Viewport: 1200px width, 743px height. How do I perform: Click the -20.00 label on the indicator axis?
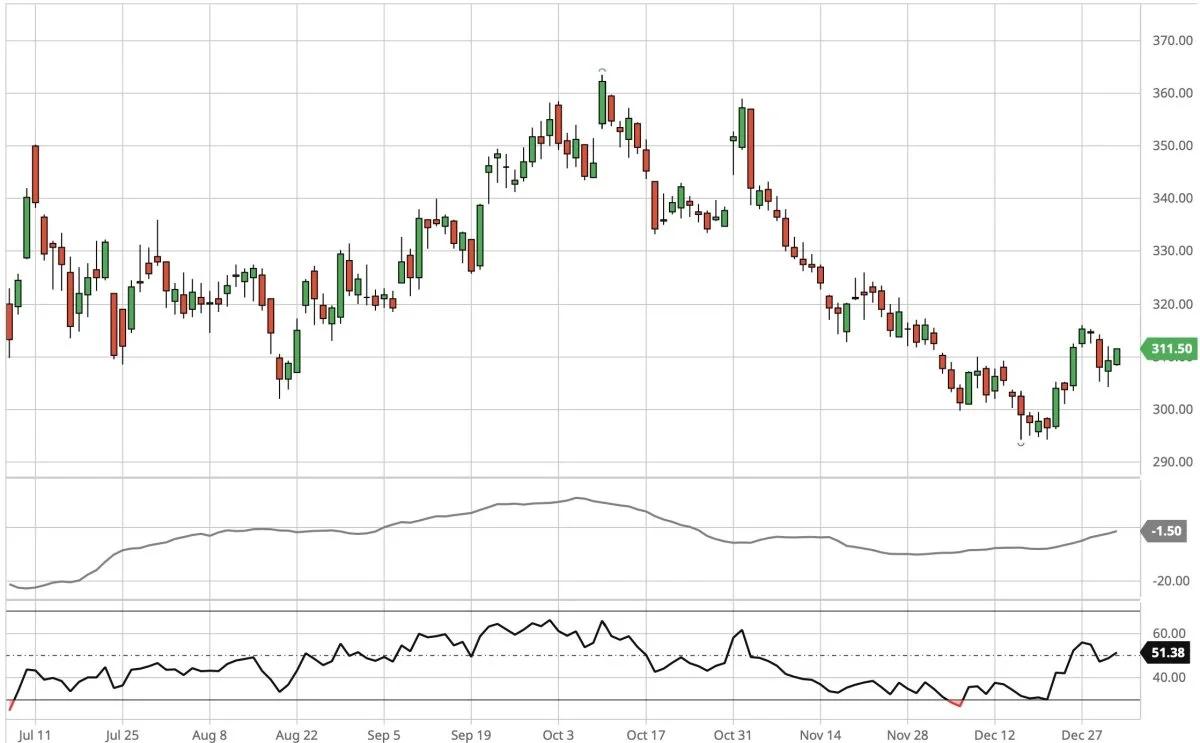1169,581
